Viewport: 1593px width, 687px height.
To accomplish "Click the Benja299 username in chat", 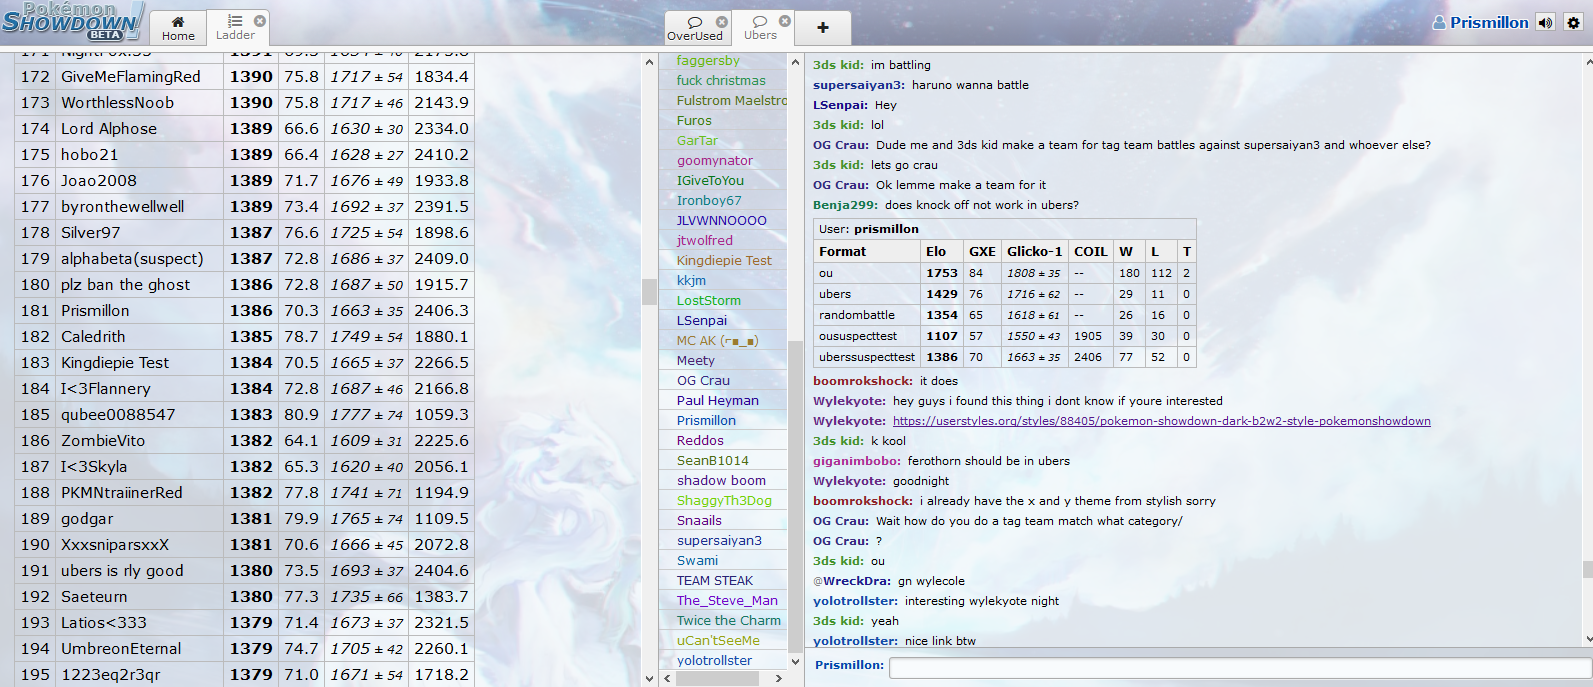I will point(845,205).
